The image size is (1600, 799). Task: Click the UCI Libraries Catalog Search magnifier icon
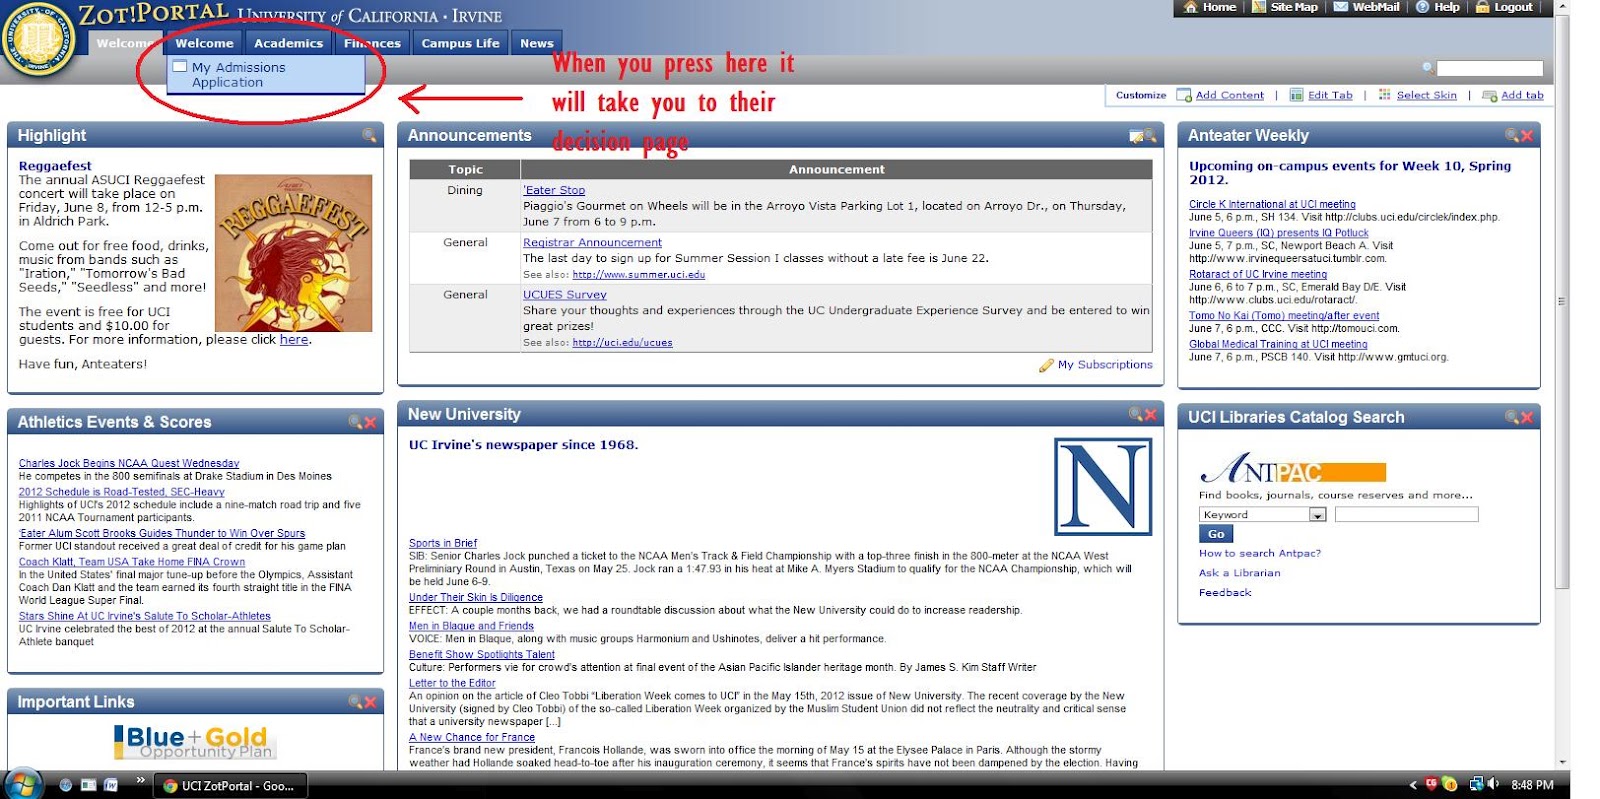point(1512,417)
